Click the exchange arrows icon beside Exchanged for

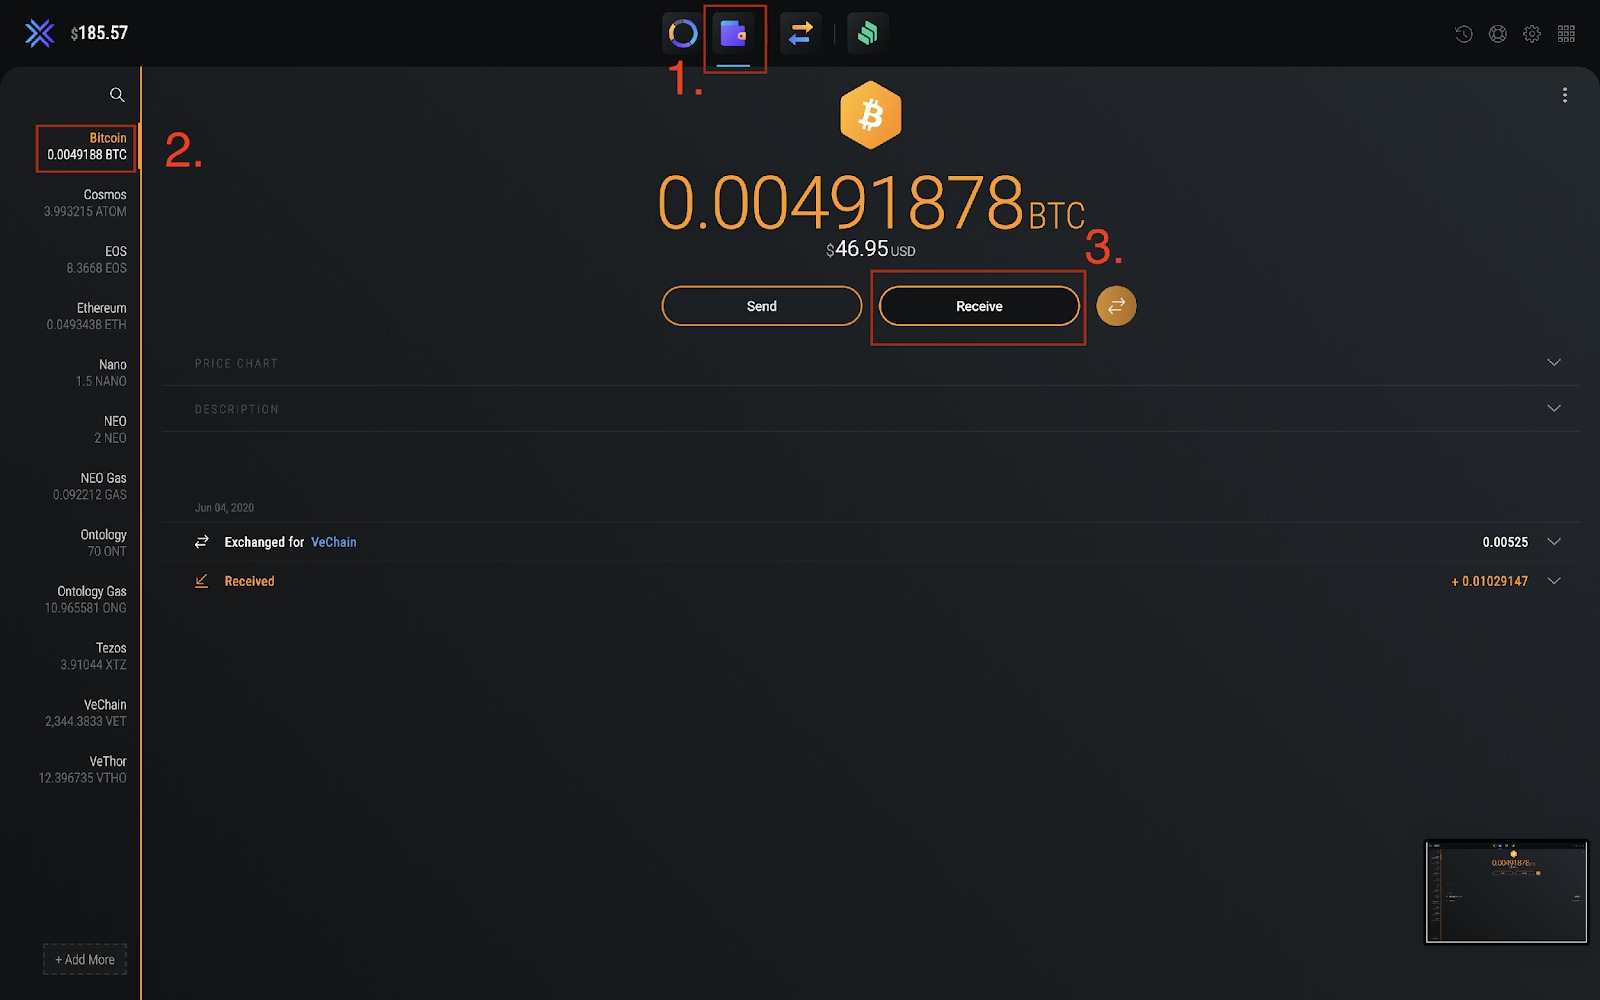pos(202,542)
